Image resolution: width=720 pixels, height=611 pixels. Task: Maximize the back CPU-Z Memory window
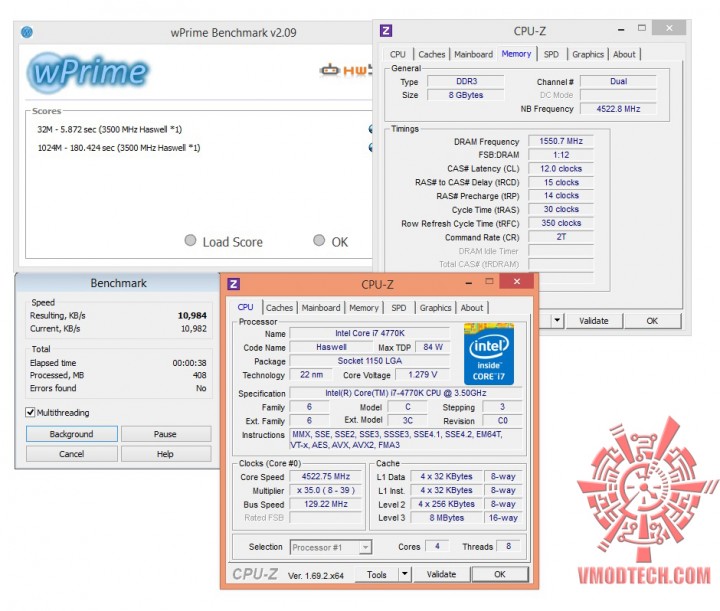click(x=642, y=28)
